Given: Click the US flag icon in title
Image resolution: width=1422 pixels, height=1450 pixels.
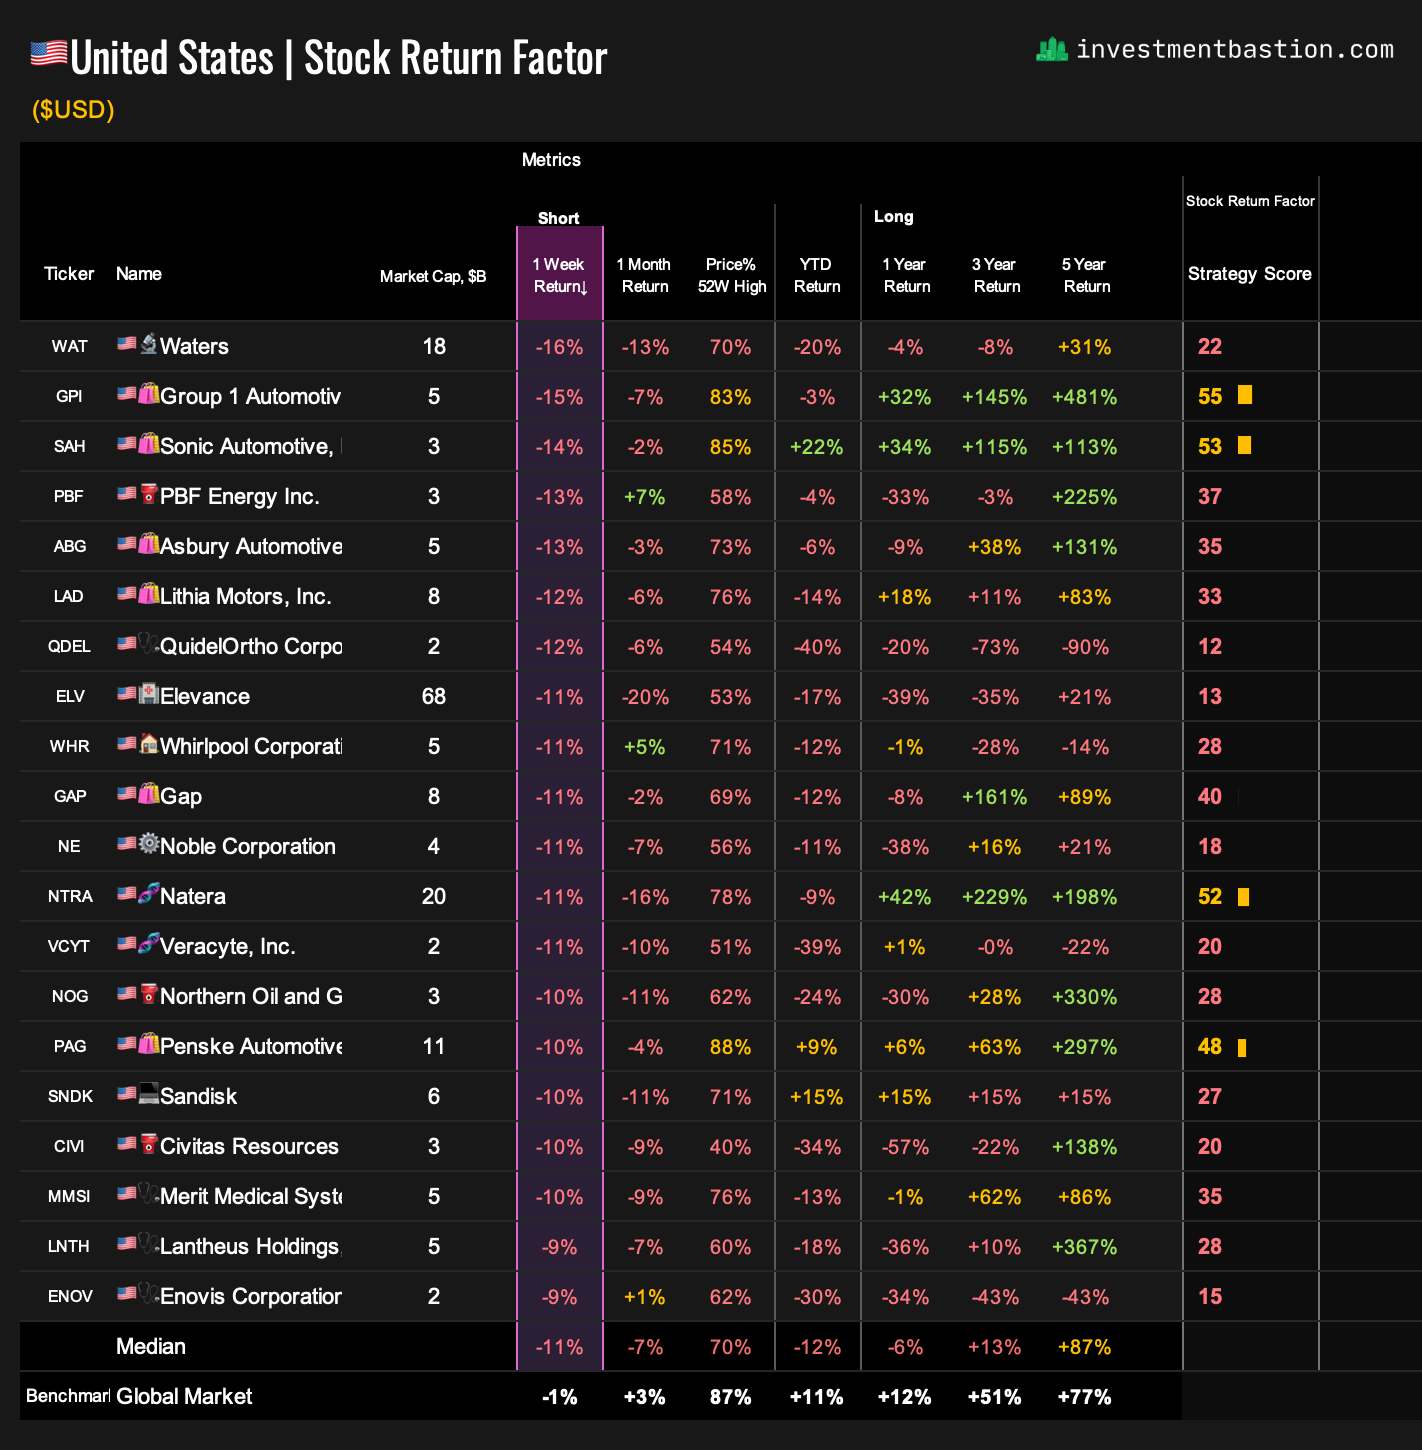Looking at the screenshot, I should tap(49, 53).
